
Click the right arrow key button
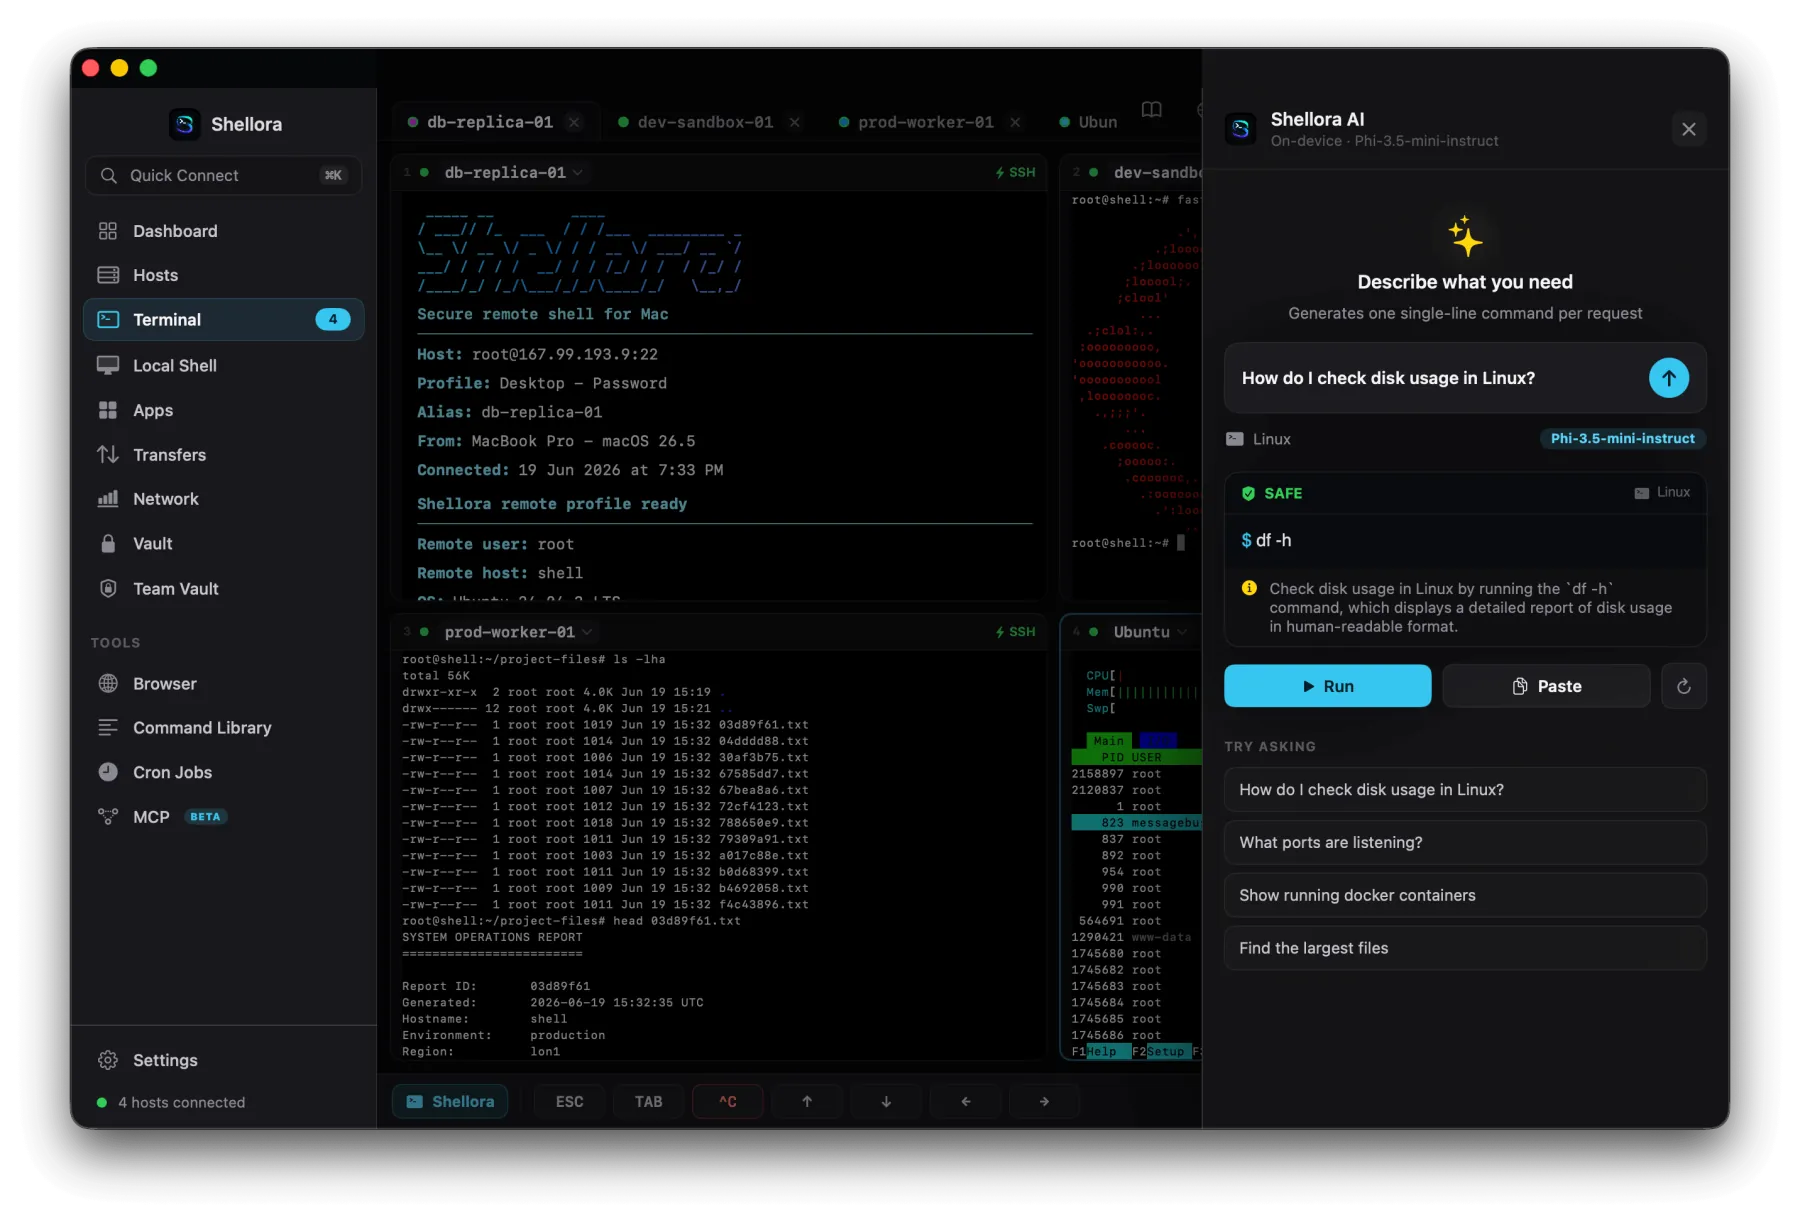[1044, 1102]
